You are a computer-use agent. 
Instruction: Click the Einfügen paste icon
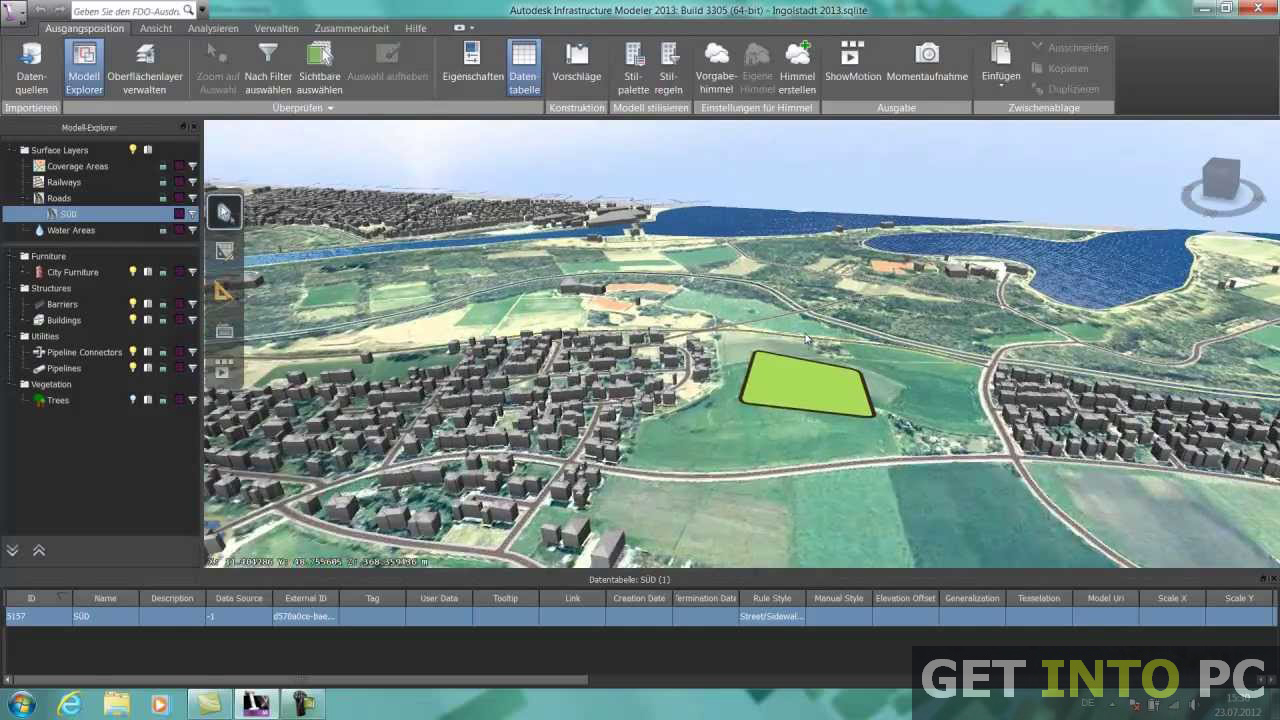1000,53
